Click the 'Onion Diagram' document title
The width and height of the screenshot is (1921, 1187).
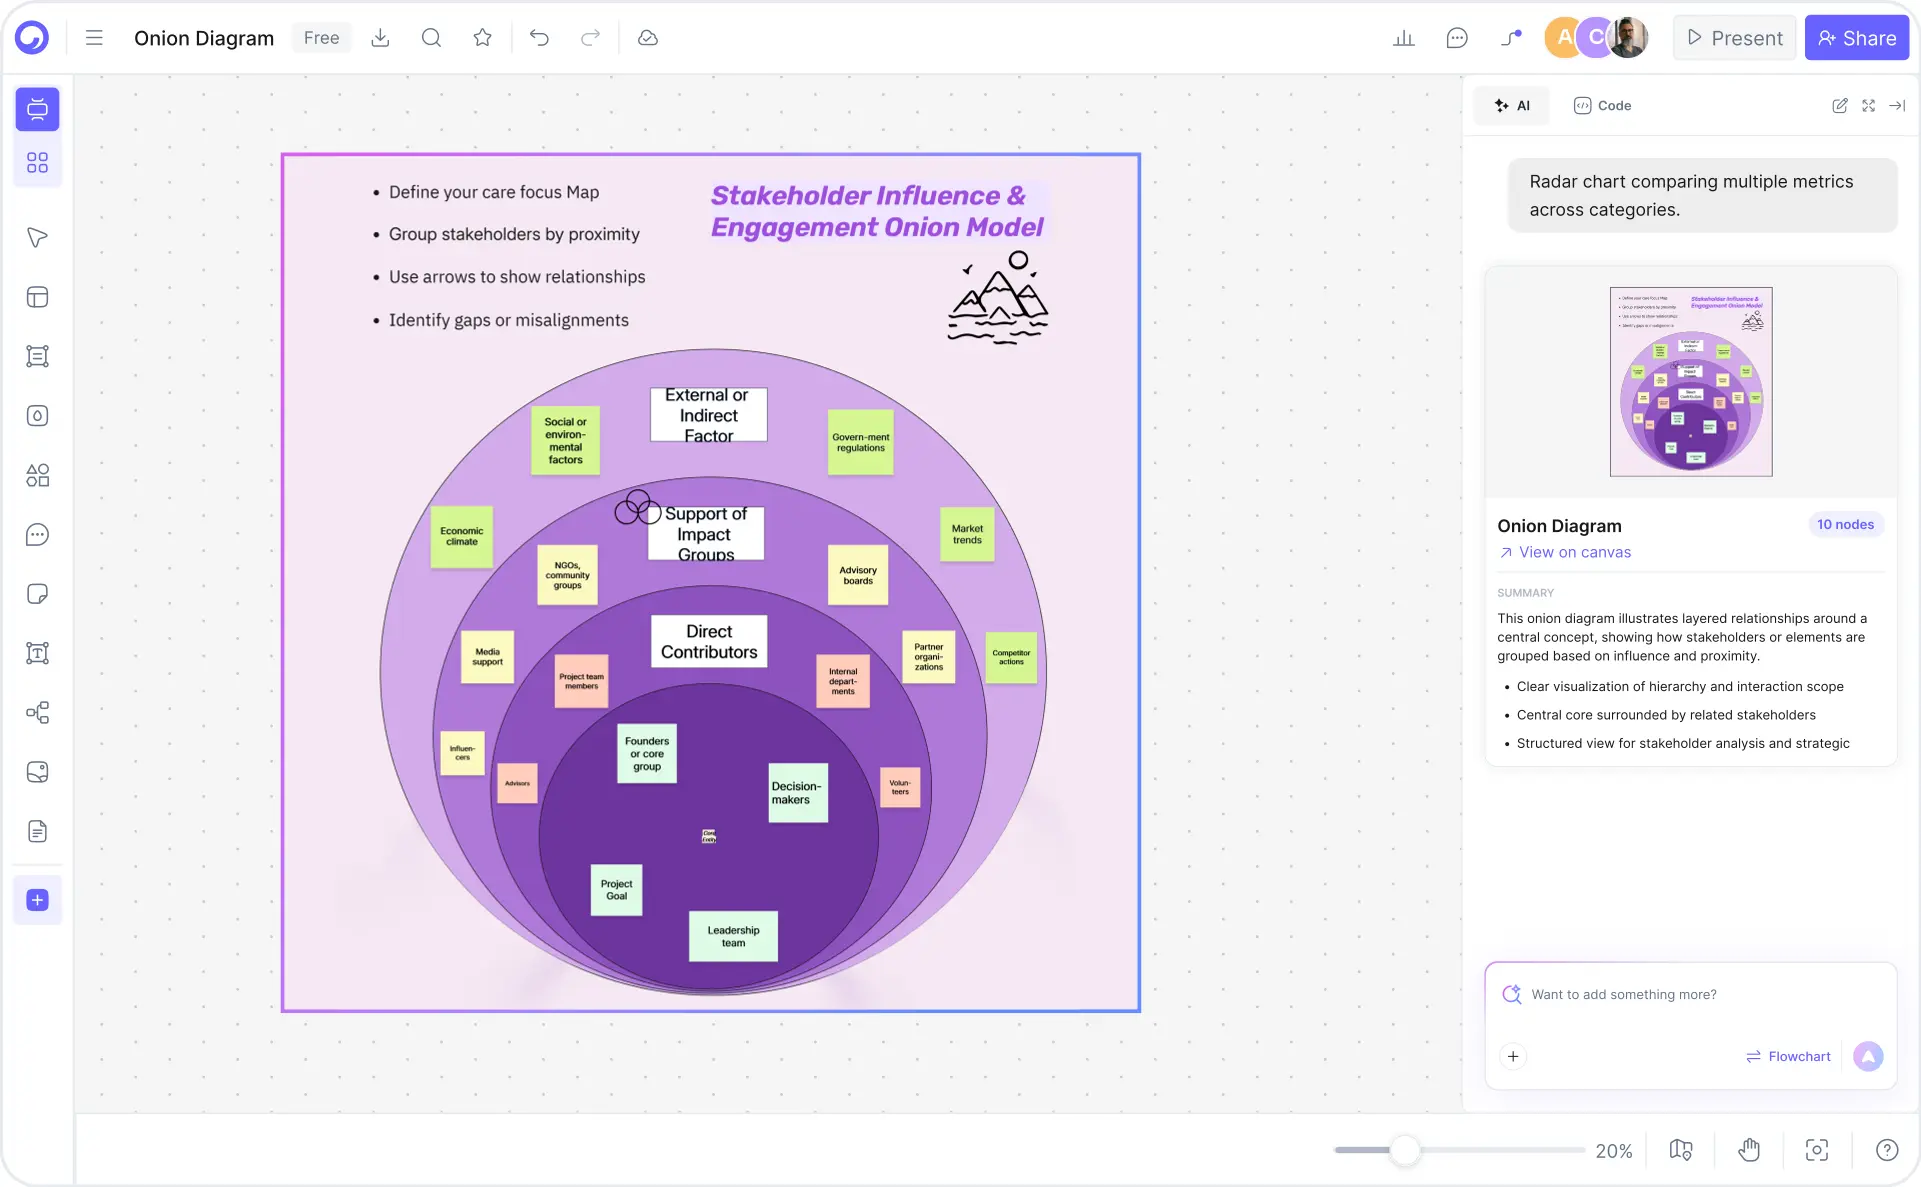coord(204,38)
